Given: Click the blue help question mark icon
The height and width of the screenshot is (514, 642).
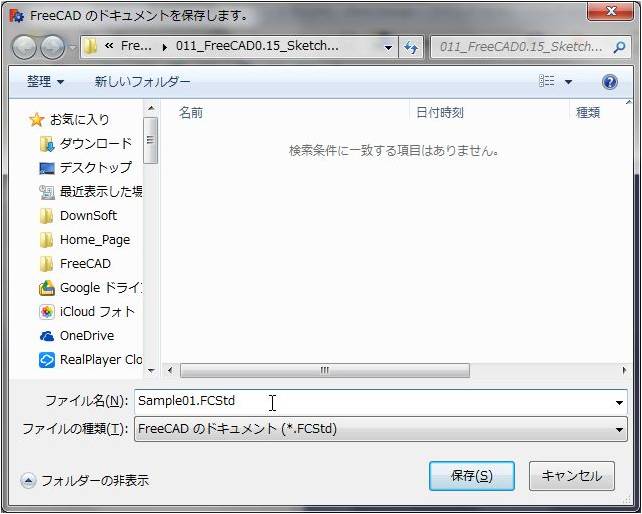Looking at the screenshot, I should pos(610,82).
